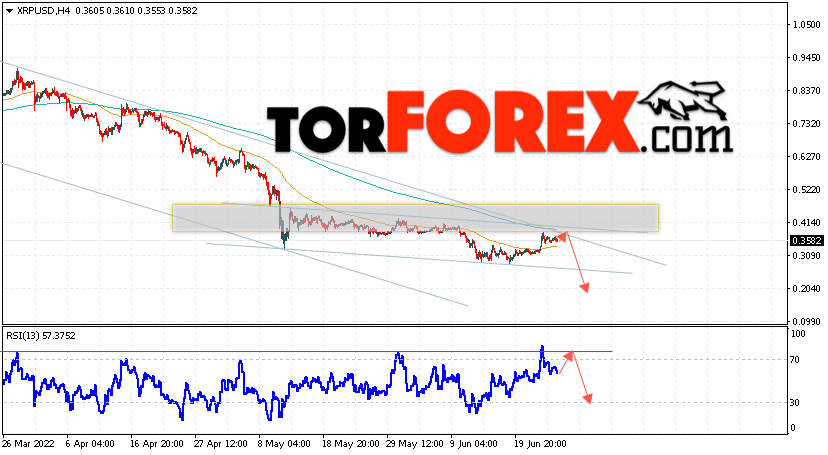Select the 6 Apr 04:00 time label
828x455 pixels.
point(90,444)
